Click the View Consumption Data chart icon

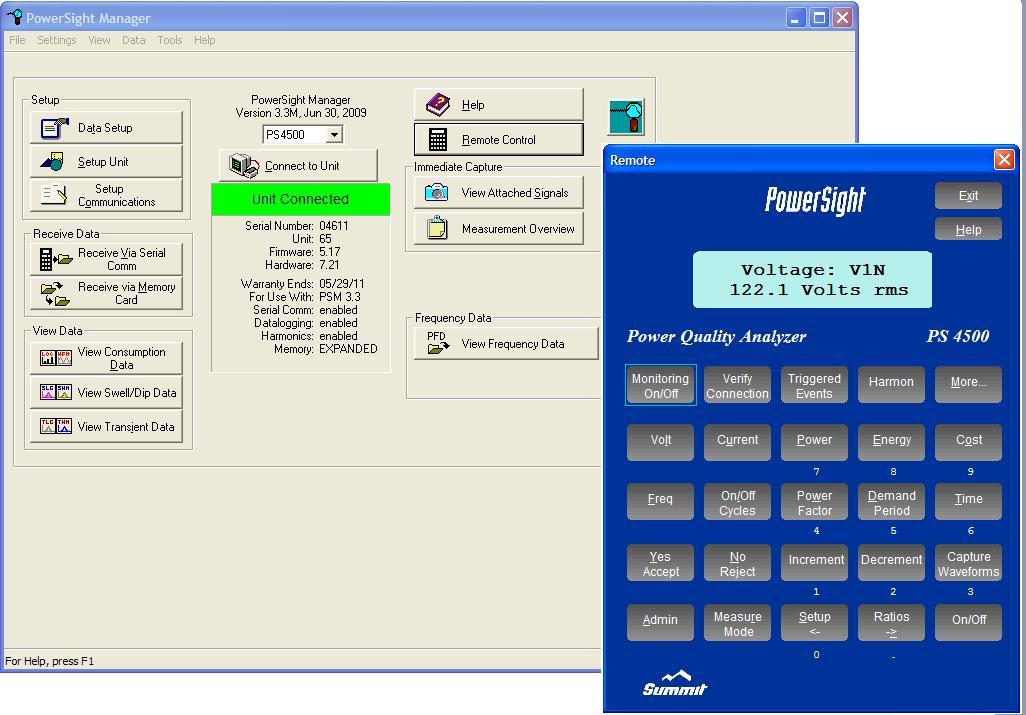[x=56, y=358]
